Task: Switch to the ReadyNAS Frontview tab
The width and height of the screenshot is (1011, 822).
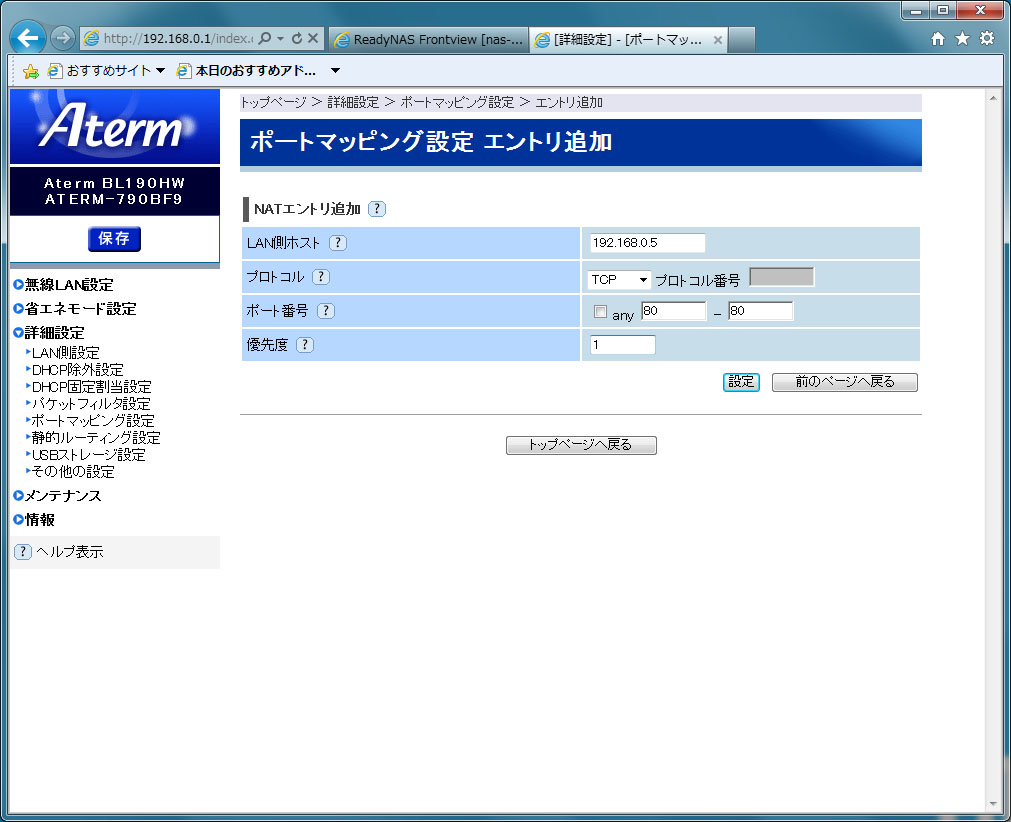Action: [427, 40]
